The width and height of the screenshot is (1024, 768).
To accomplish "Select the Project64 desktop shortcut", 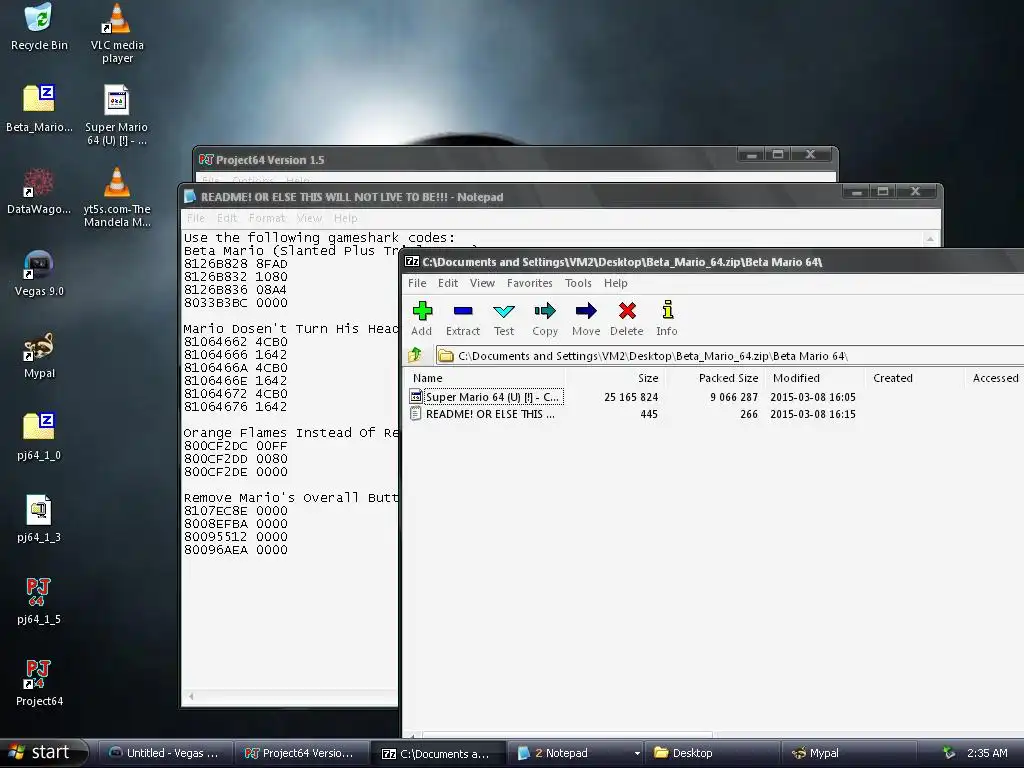I will [x=39, y=683].
